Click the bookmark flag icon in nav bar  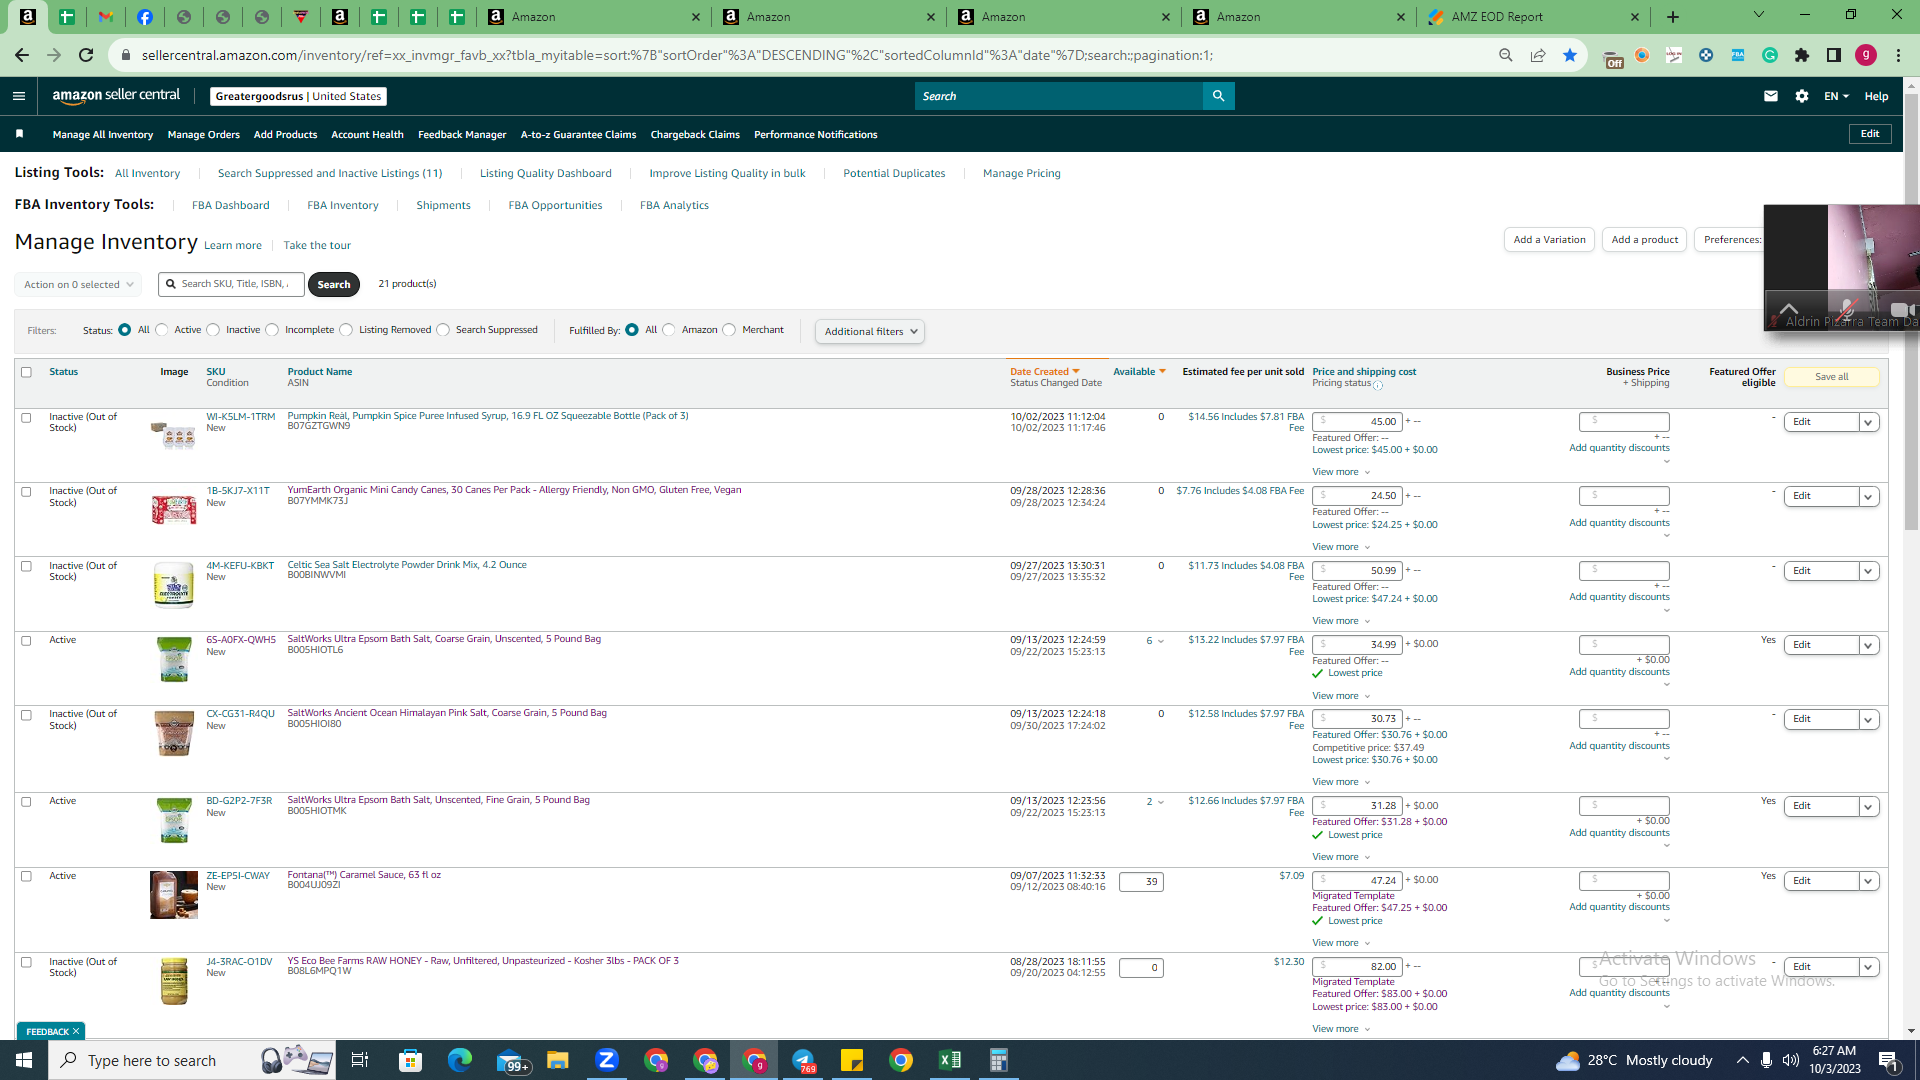point(19,134)
